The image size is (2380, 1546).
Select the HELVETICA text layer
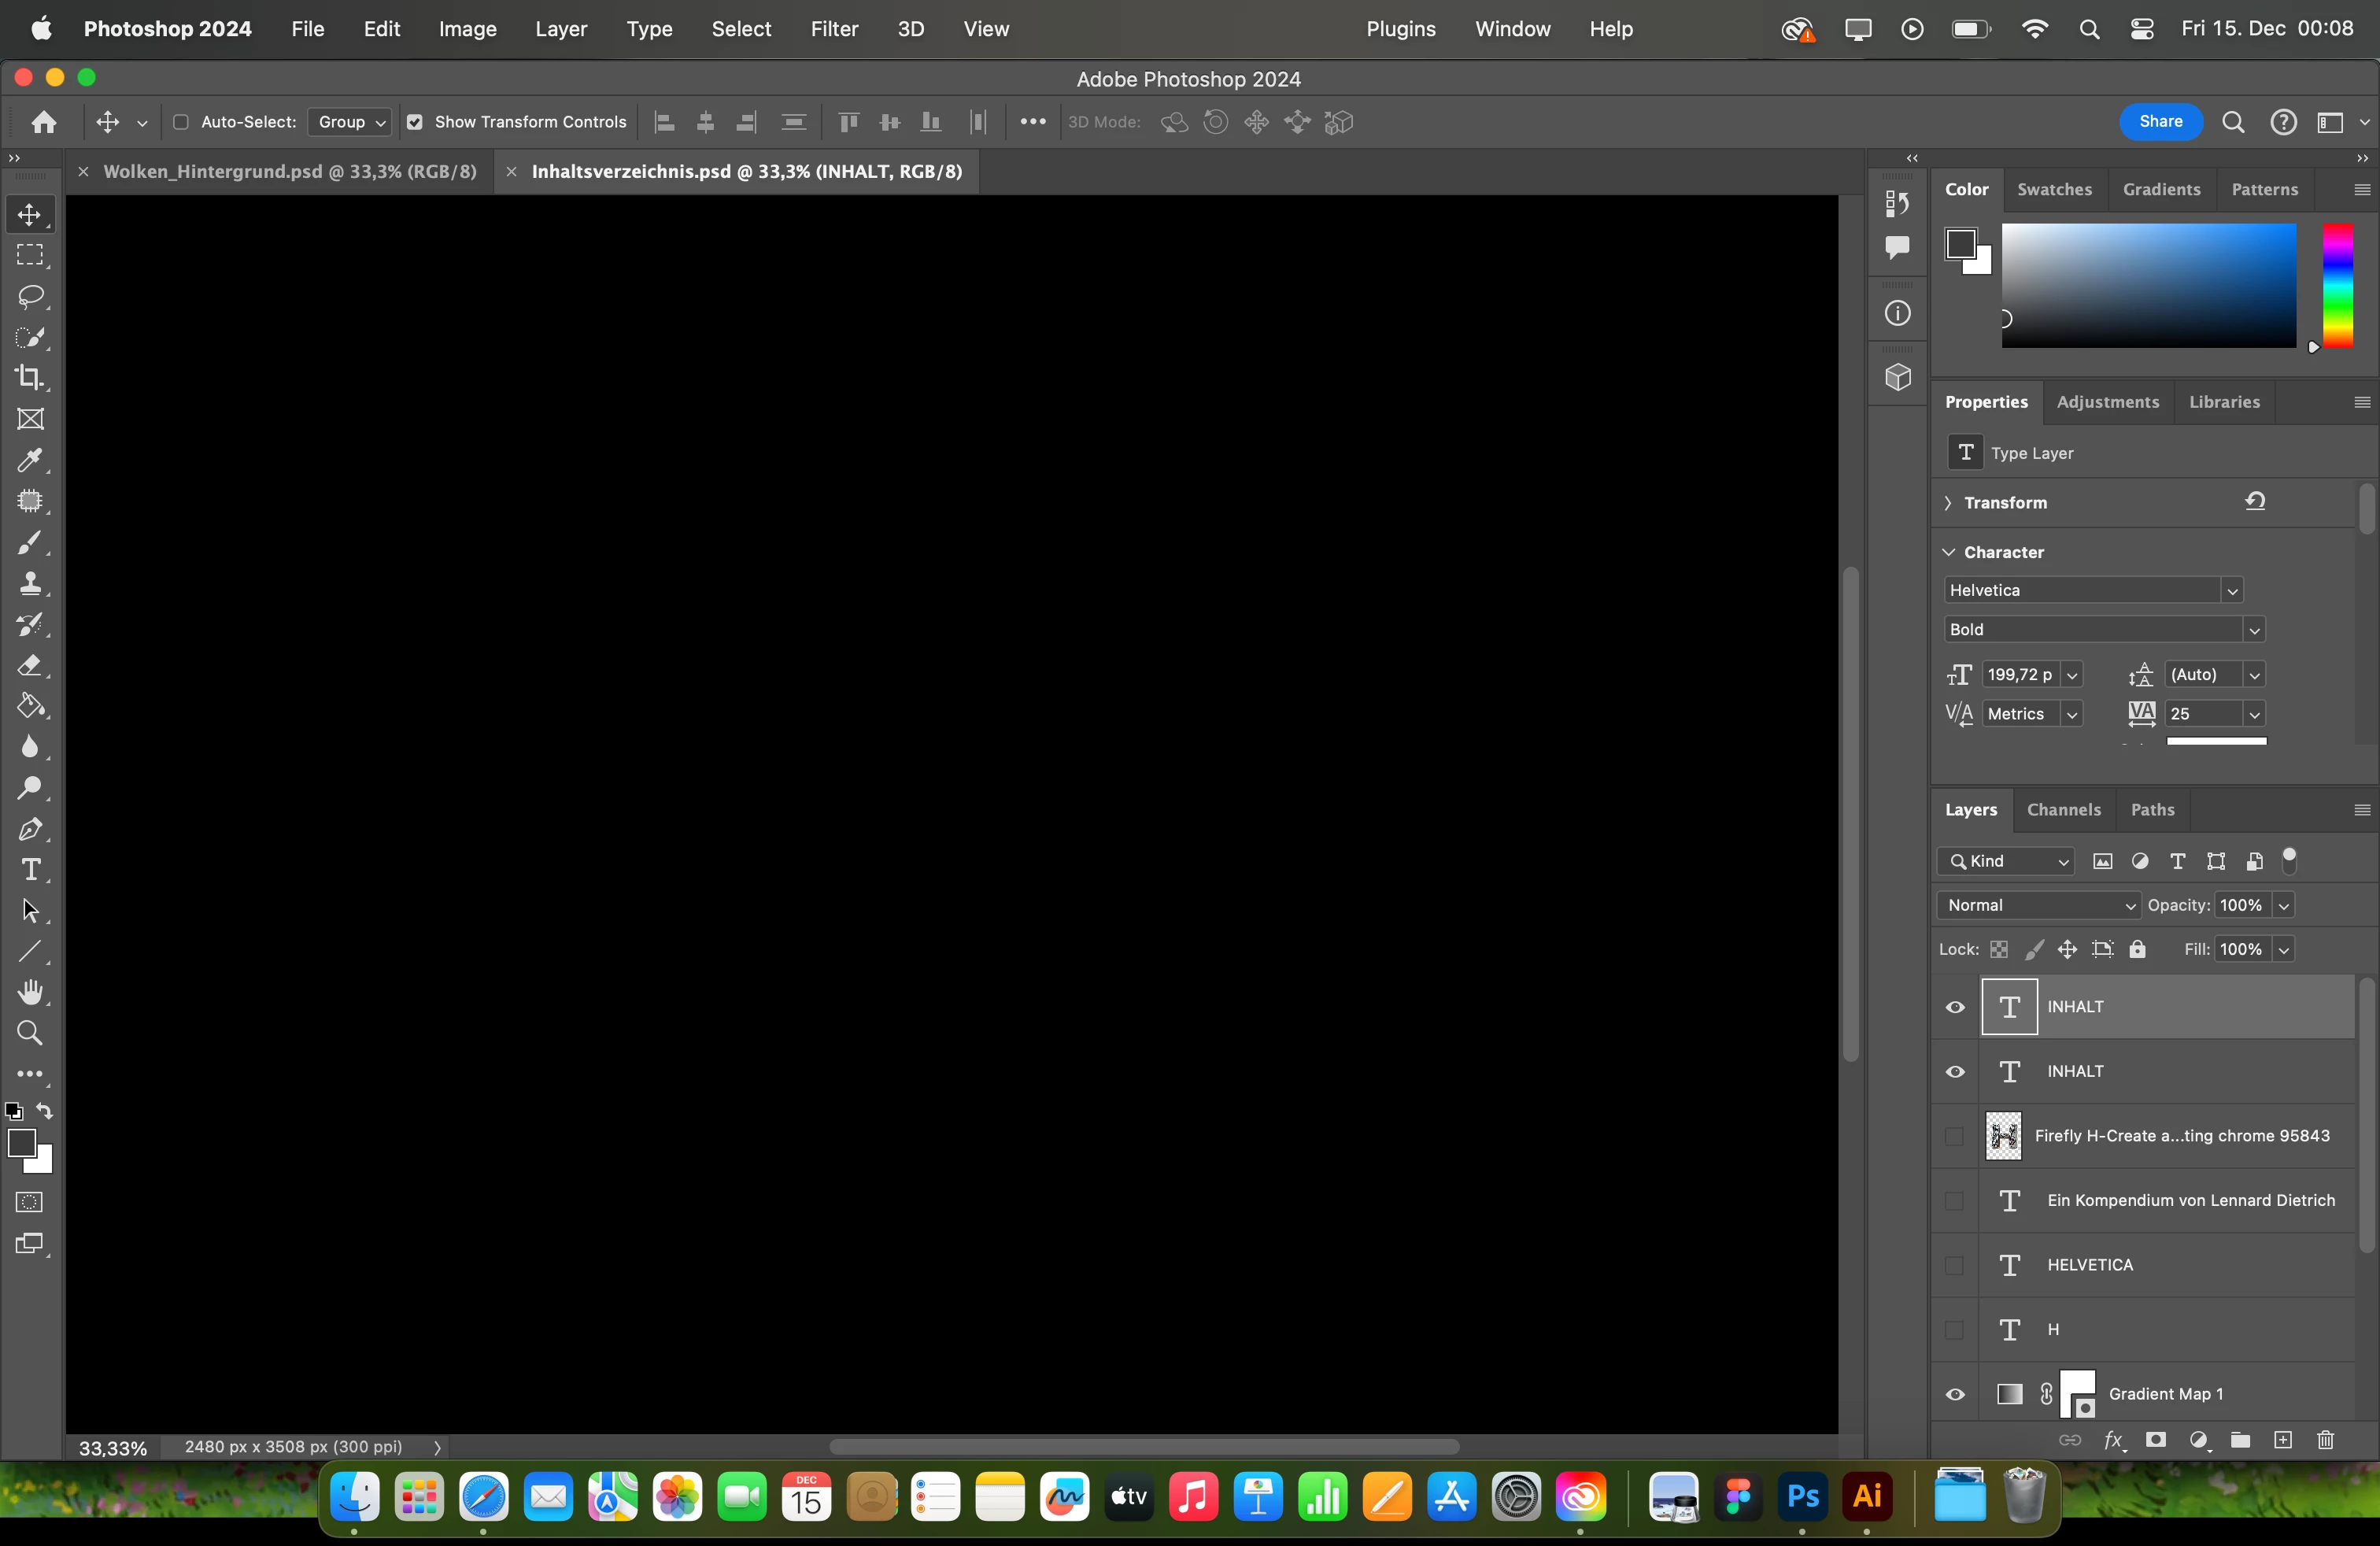(x=2089, y=1265)
